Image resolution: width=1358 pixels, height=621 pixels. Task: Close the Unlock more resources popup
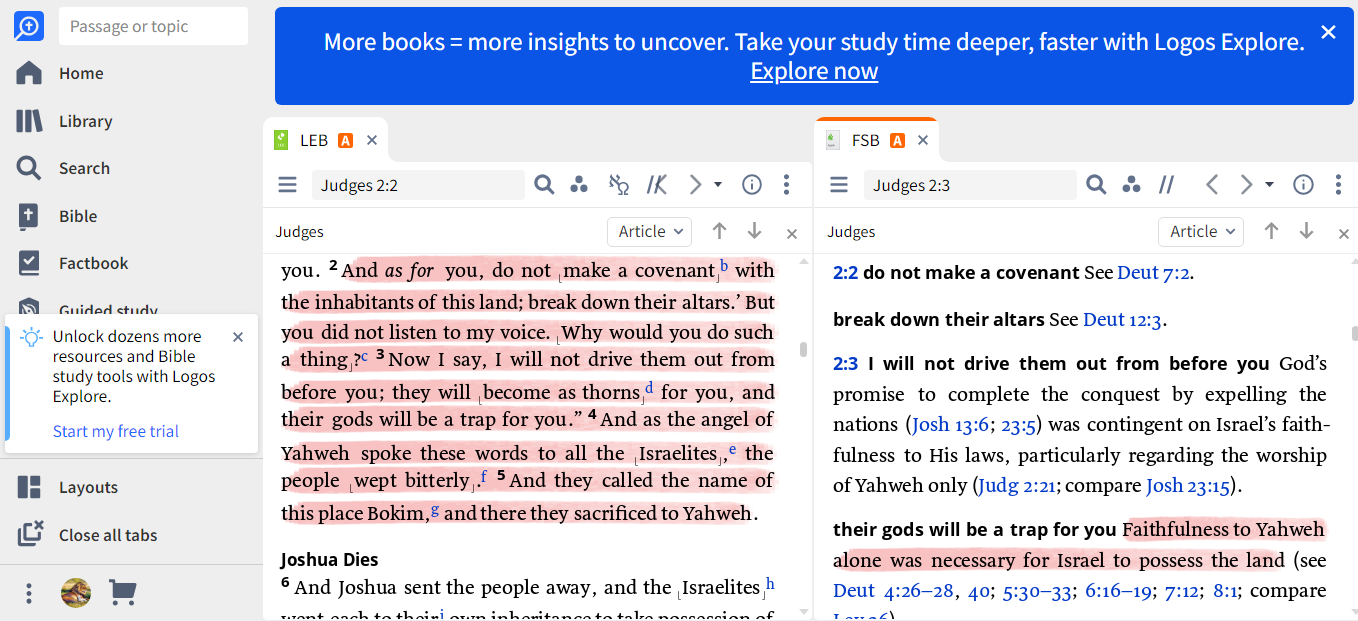(238, 337)
